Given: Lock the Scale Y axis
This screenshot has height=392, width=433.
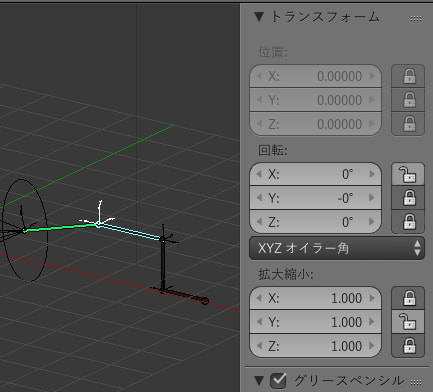Looking at the screenshot, I should 408,322.
